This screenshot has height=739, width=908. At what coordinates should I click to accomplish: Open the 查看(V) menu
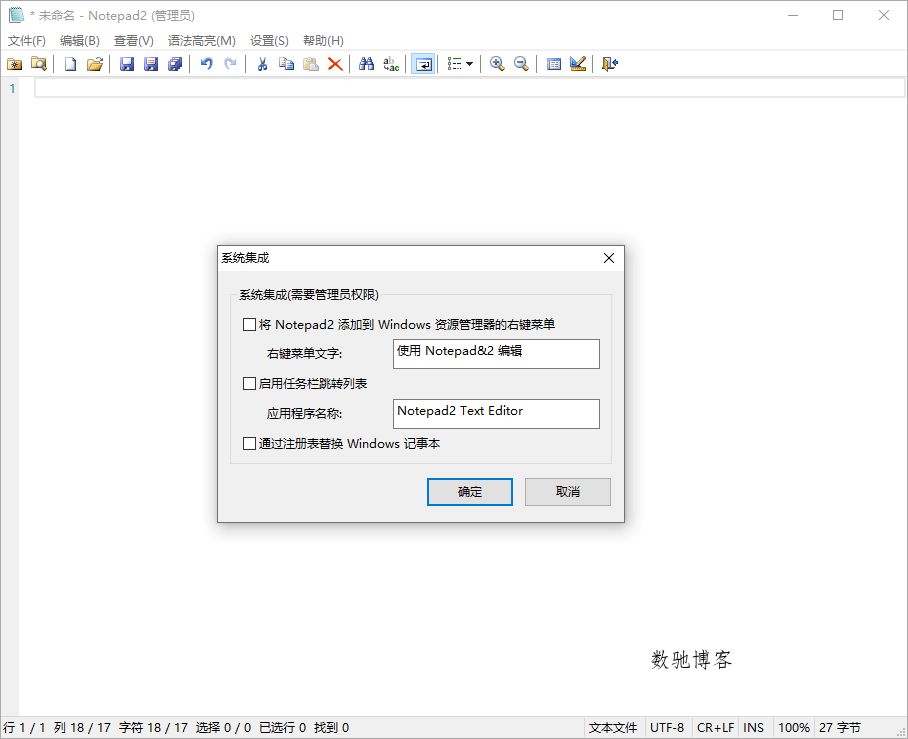134,41
